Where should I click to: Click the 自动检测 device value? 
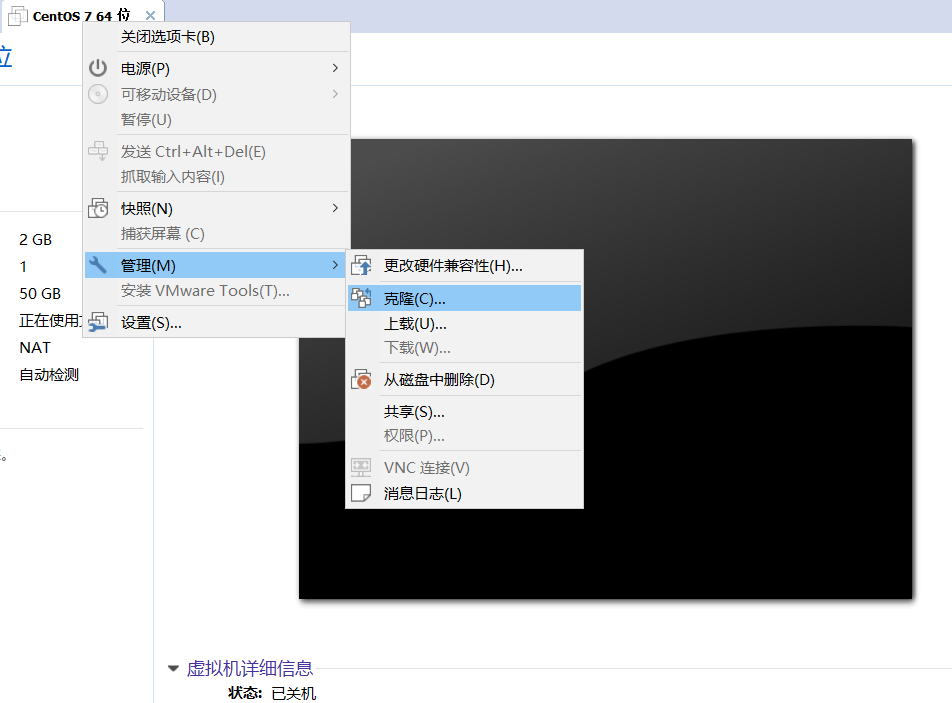pyautogui.click(x=49, y=375)
